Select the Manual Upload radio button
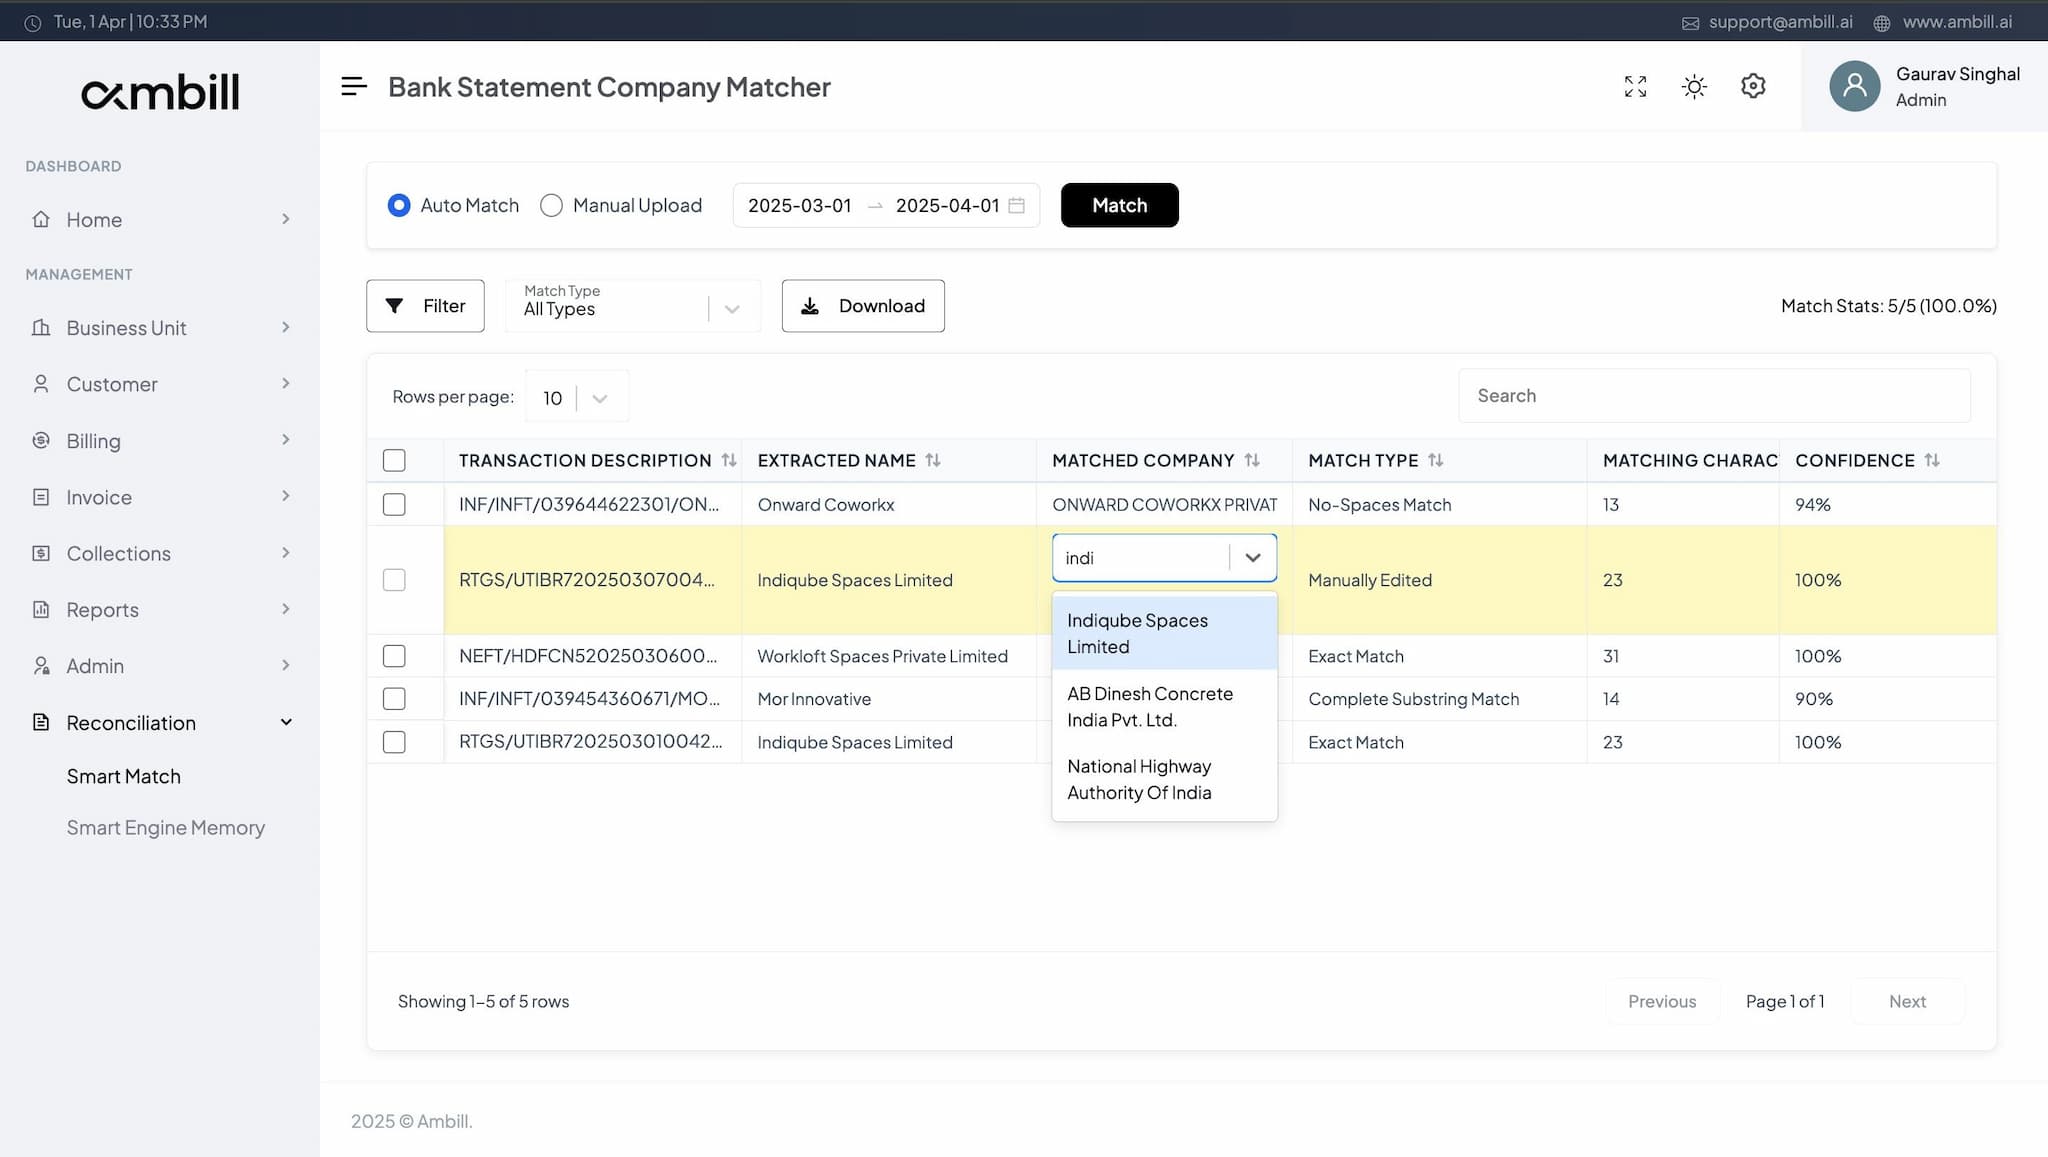The width and height of the screenshot is (2048, 1157). [x=551, y=205]
